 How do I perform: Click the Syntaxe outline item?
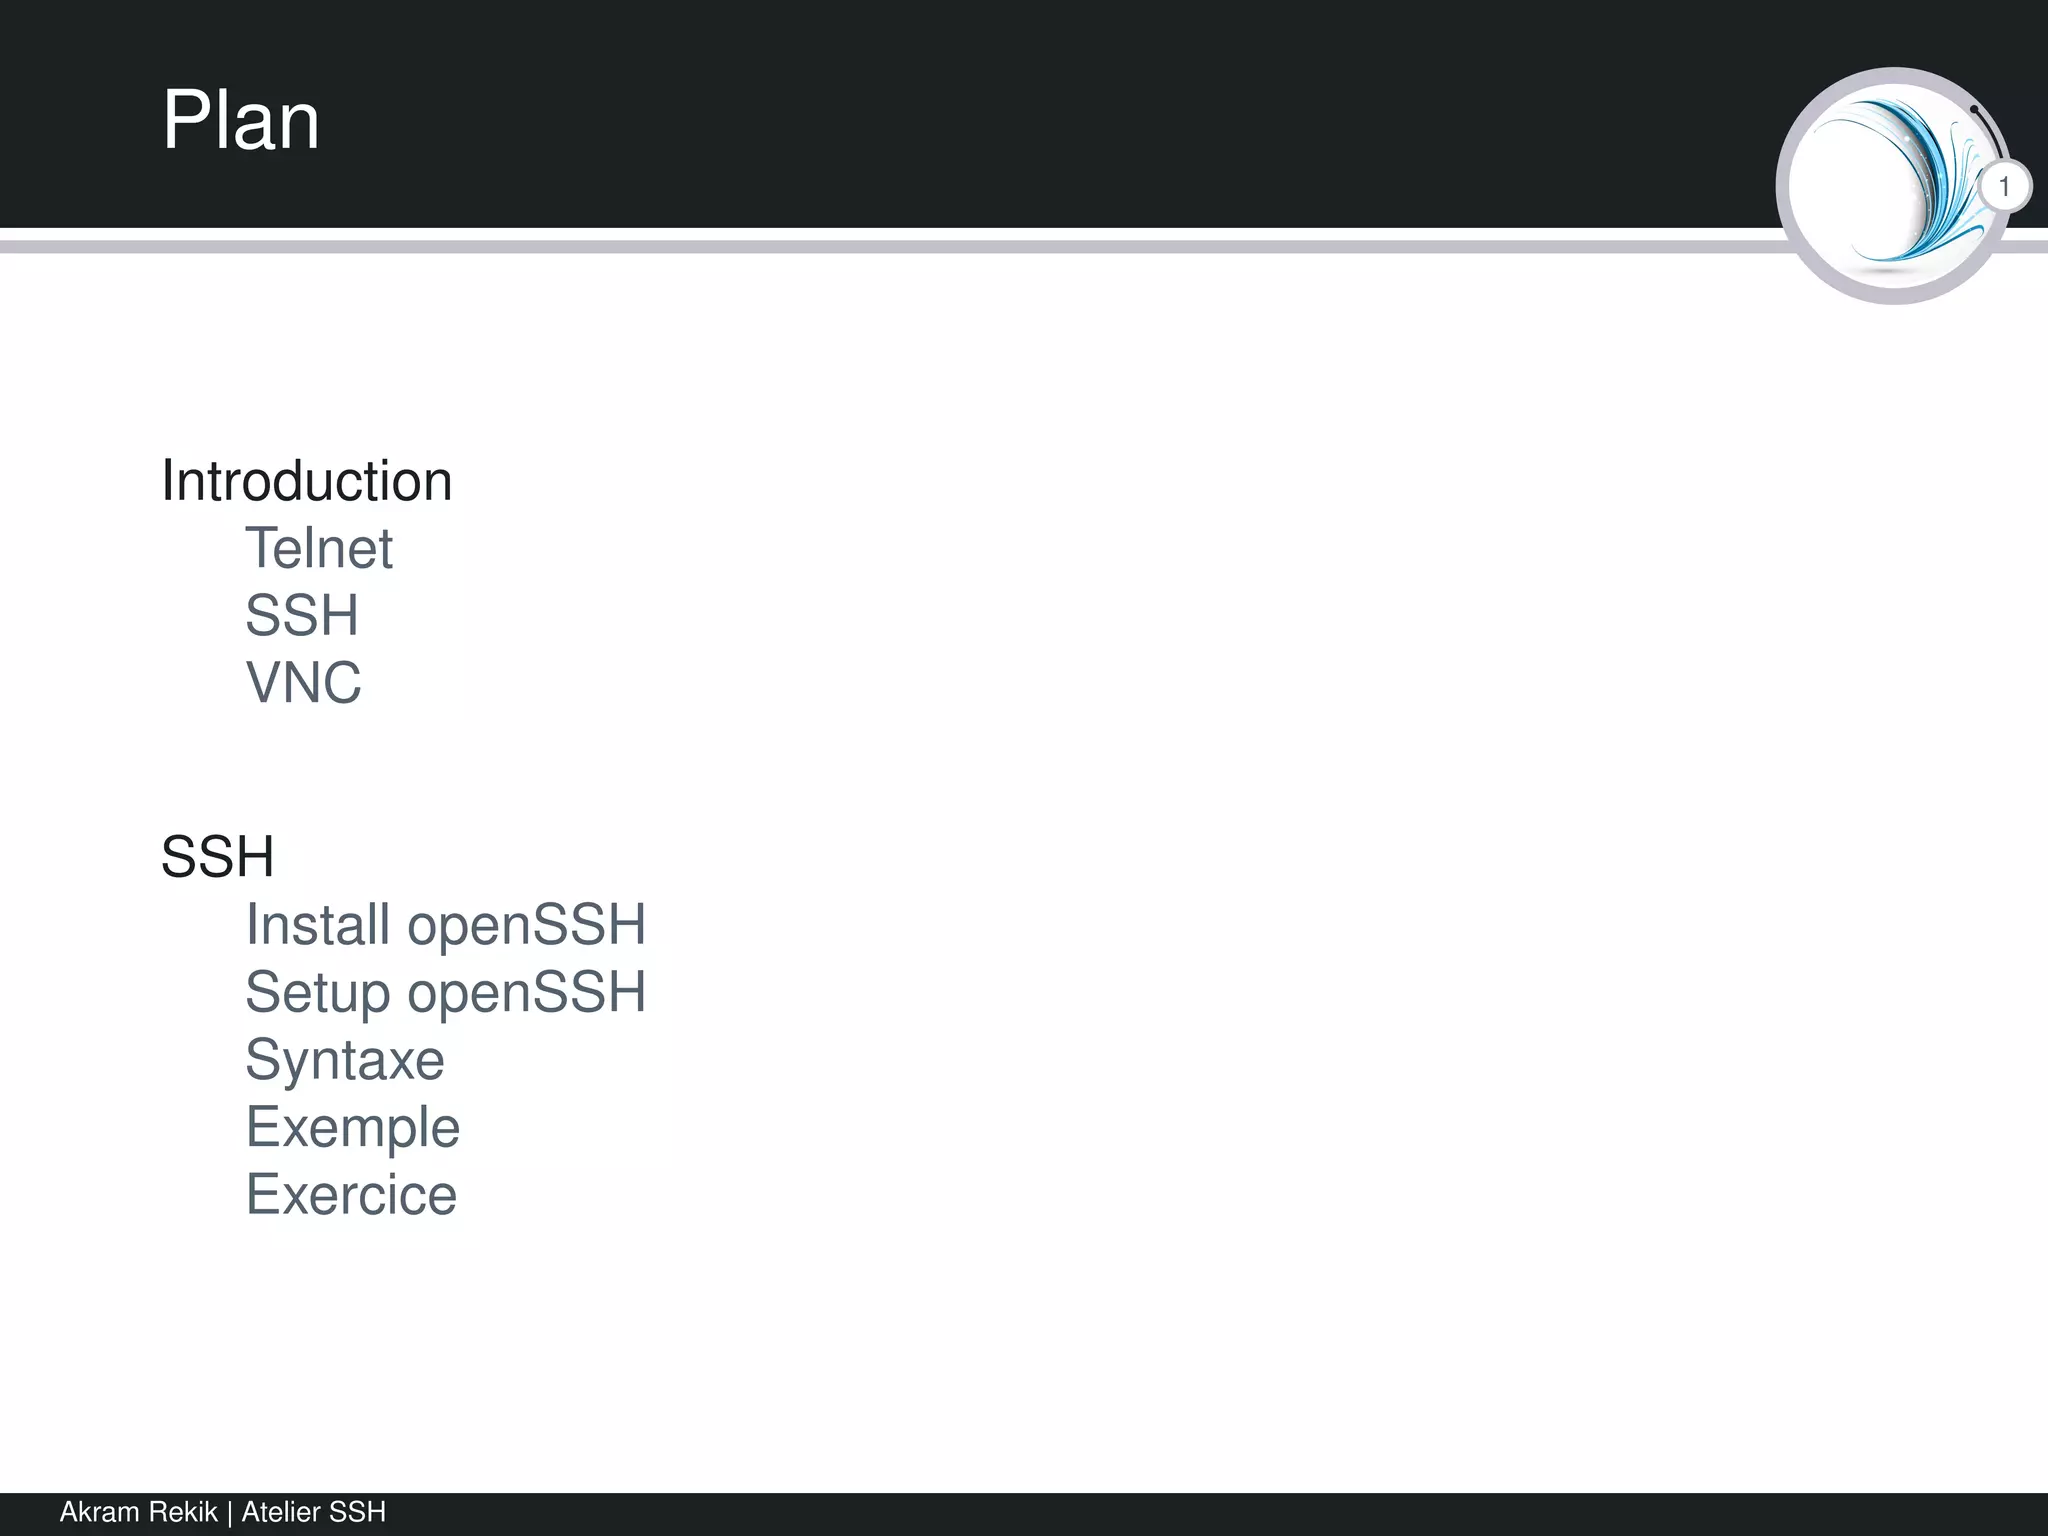(x=345, y=1060)
